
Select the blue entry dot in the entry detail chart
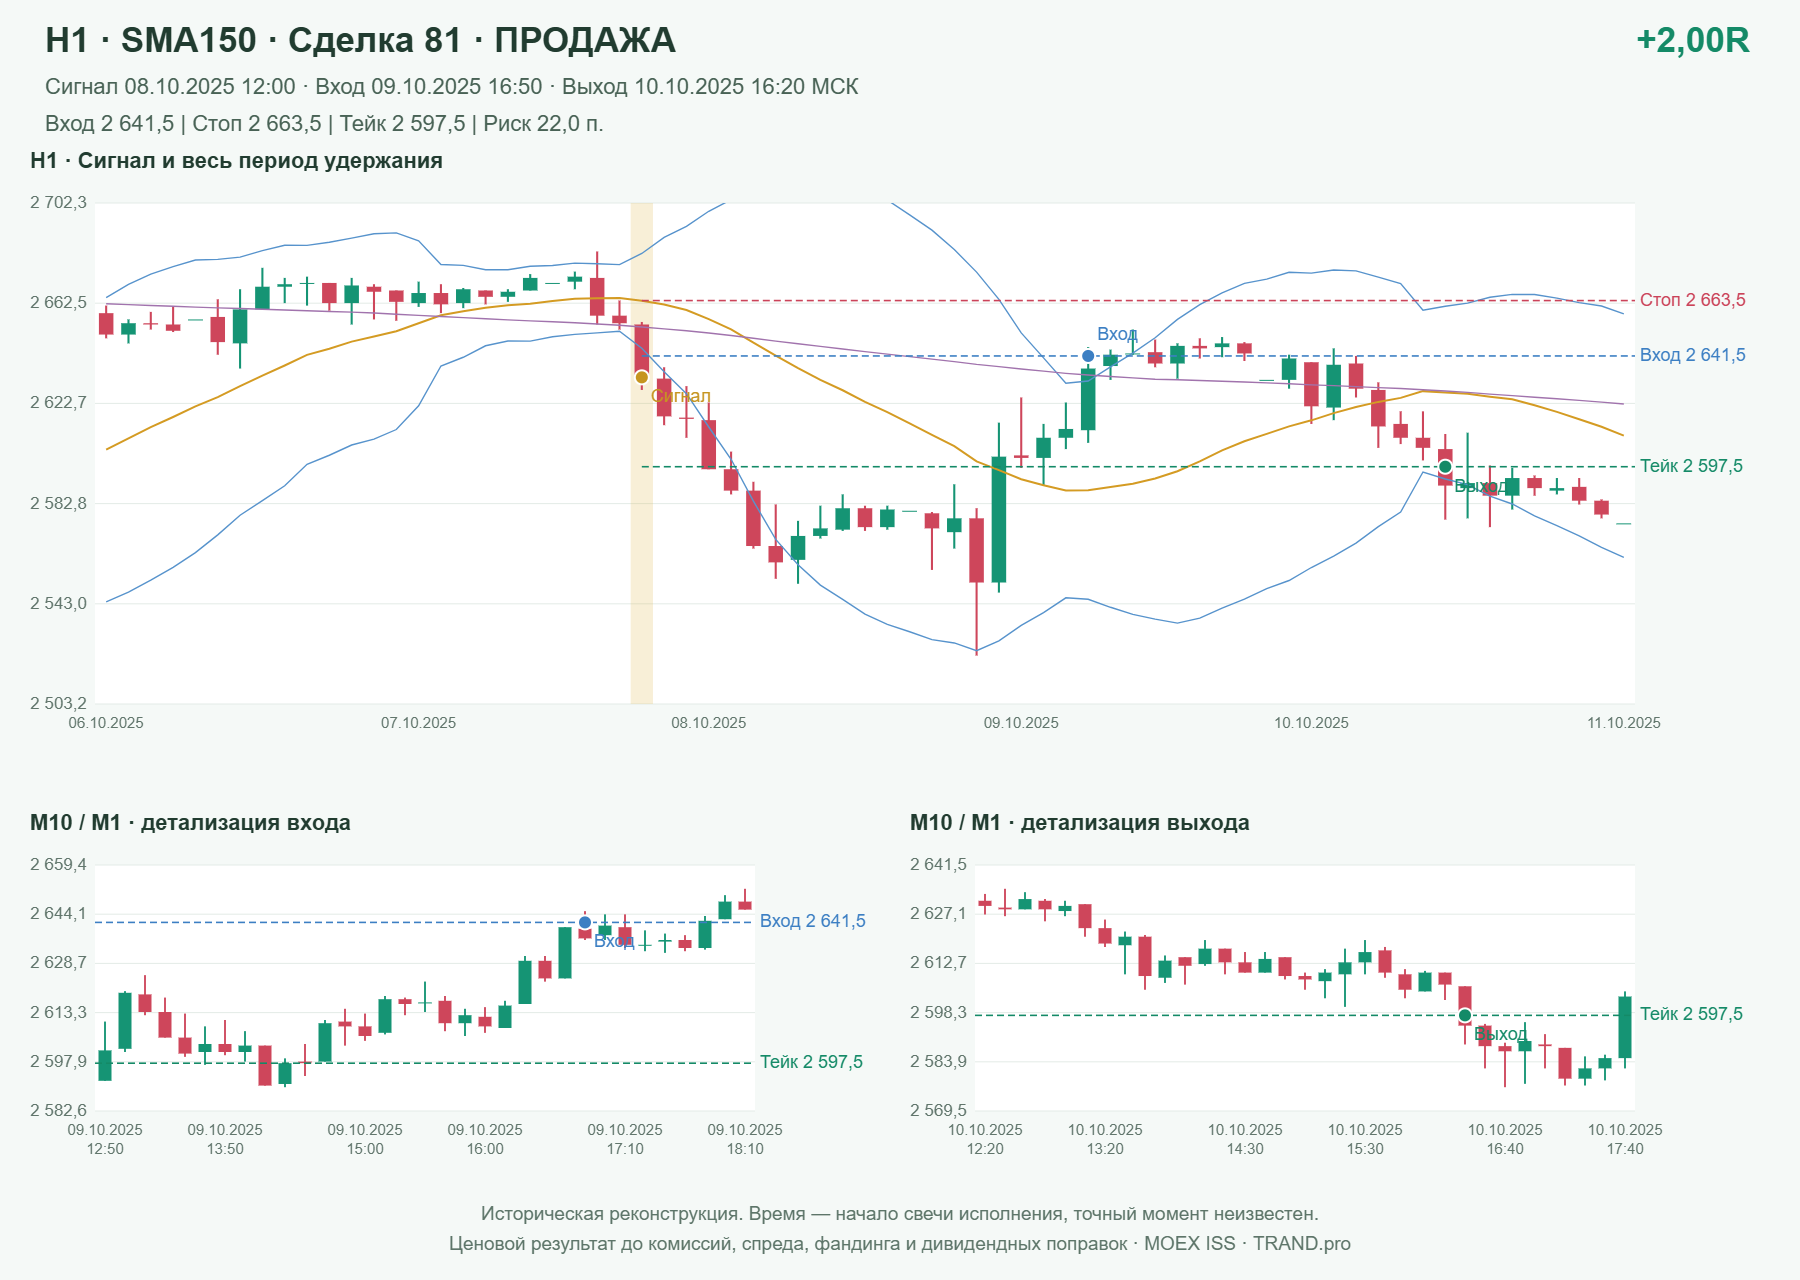[x=585, y=923]
